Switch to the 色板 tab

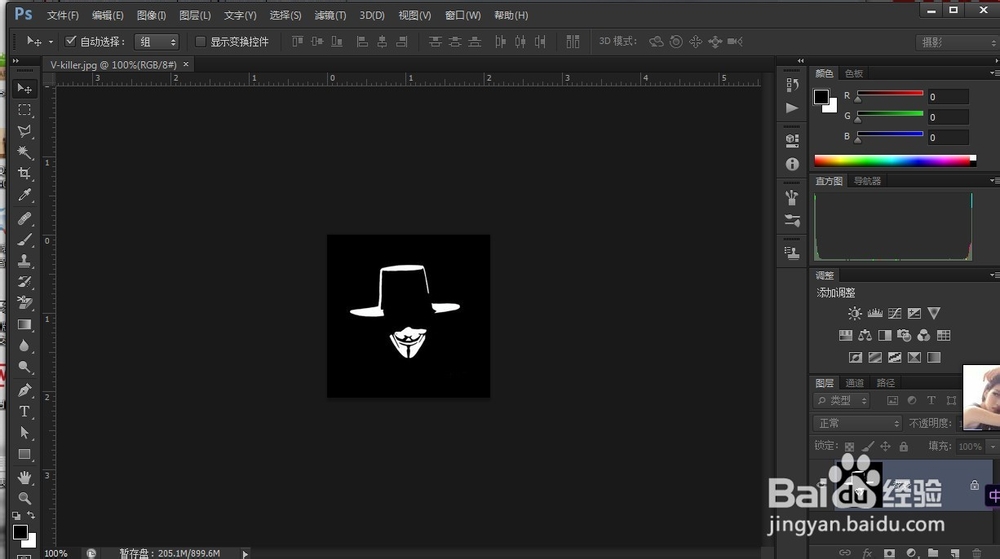(x=853, y=73)
